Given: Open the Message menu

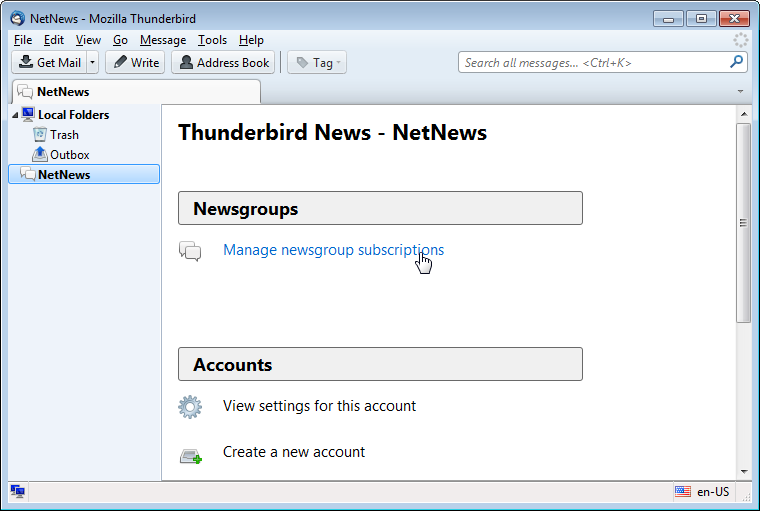Looking at the screenshot, I should 163,40.
